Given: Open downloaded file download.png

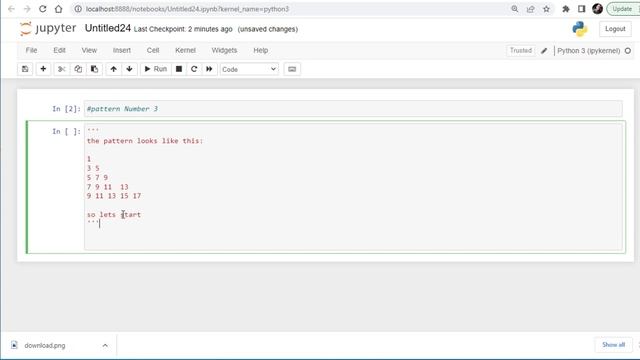Looking at the screenshot, I should coord(45,345).
